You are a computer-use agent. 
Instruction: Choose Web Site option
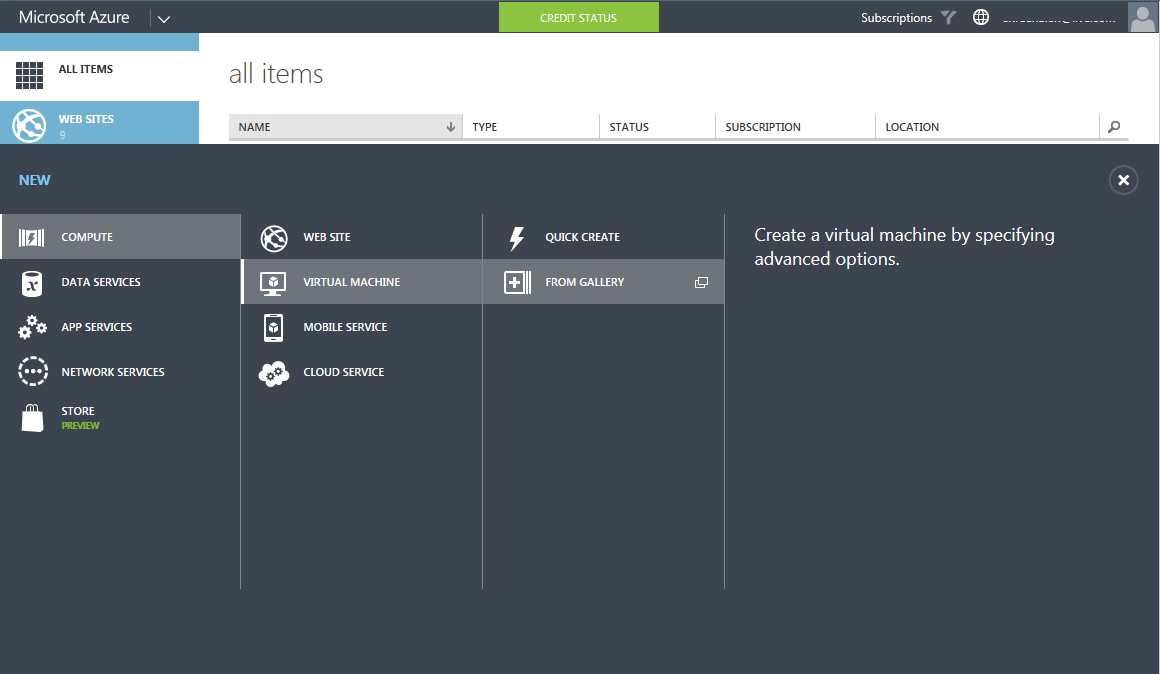coord(362,237)
